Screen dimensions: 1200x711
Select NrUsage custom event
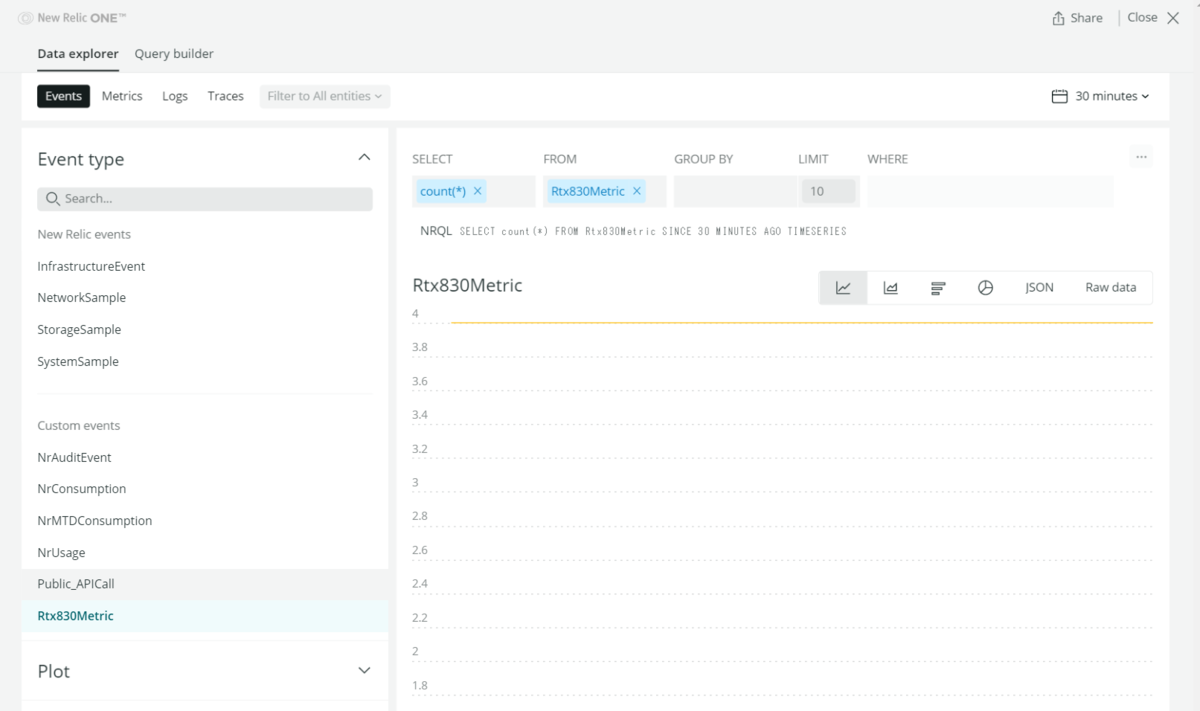pos(61,553)
